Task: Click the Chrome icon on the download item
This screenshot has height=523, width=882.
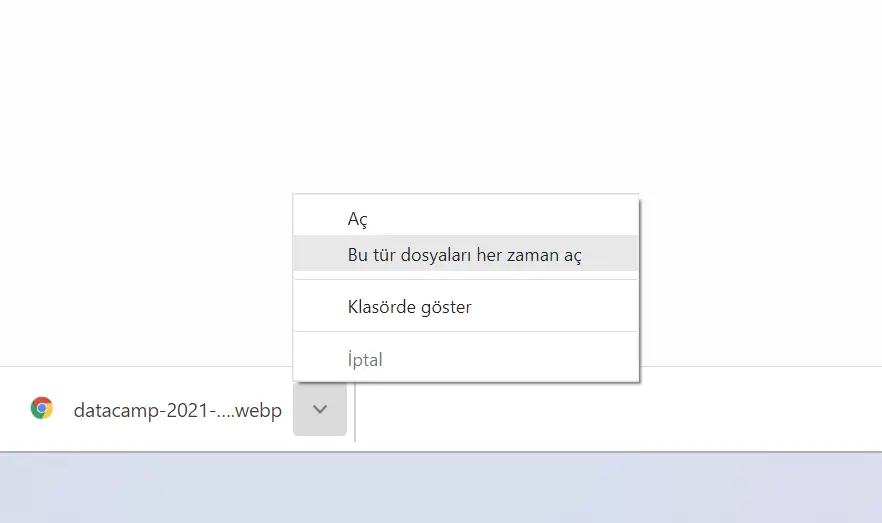Action: tap(42, 408)
